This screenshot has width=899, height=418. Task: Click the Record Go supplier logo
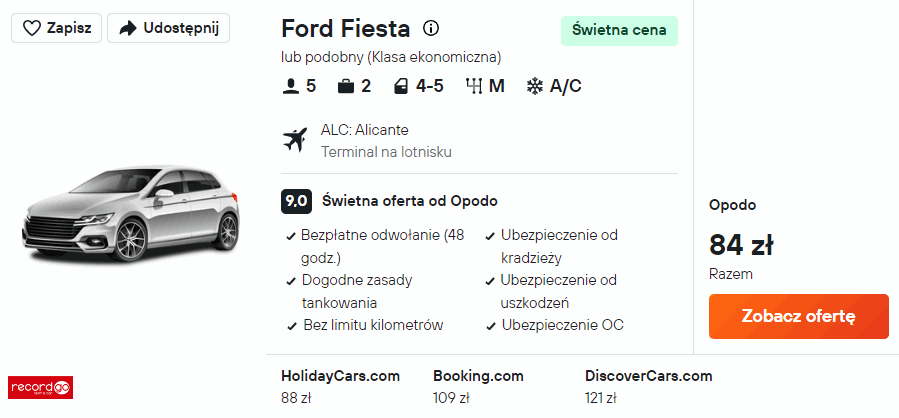[40, 386]
